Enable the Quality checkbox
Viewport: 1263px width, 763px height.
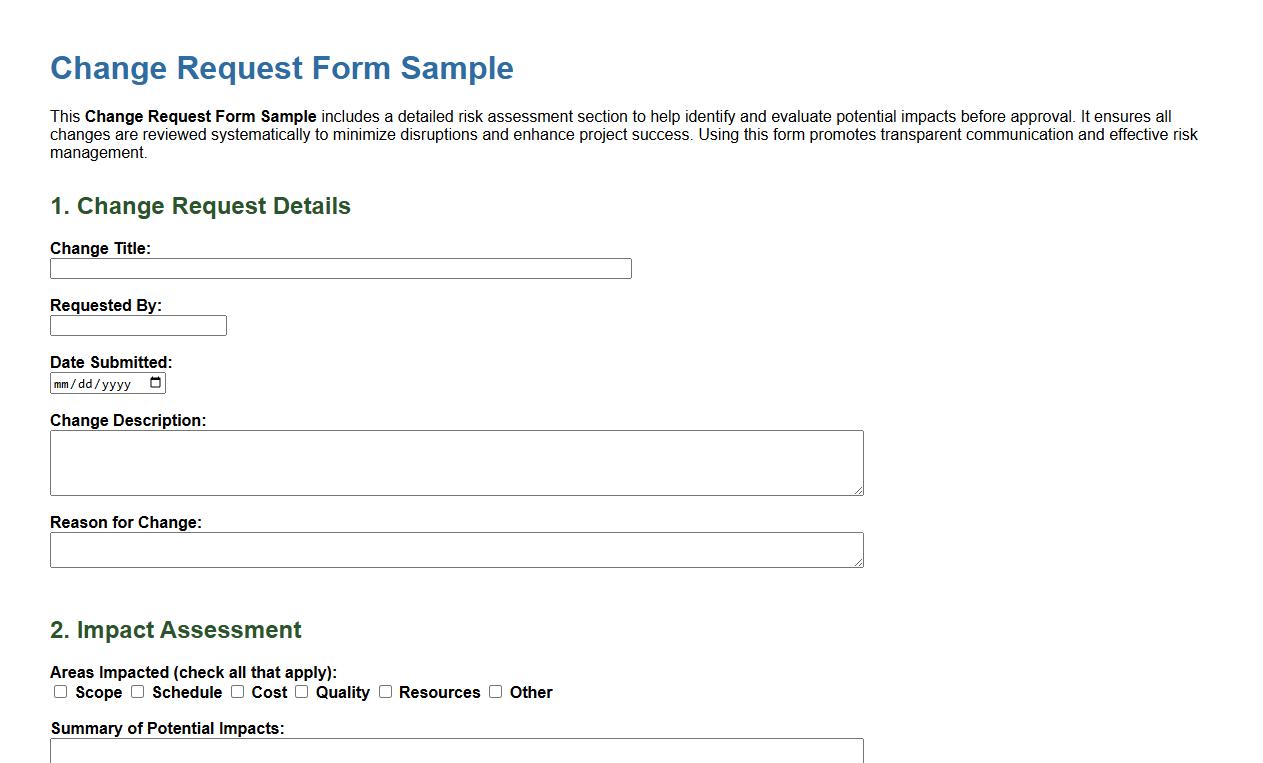click(x=301, y=691)
